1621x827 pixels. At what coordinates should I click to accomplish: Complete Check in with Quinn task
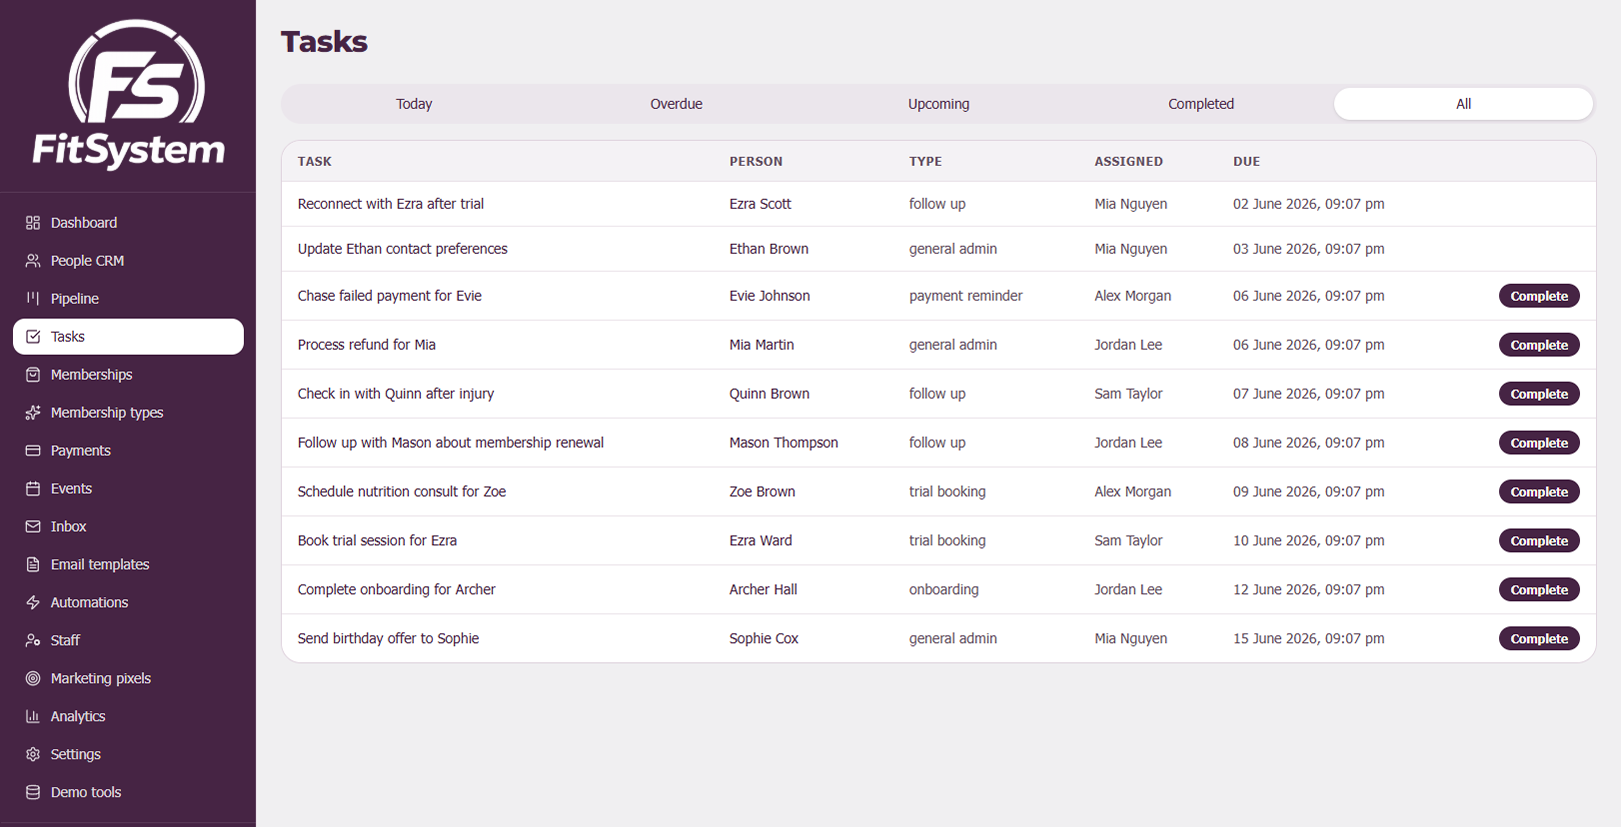1539,394
